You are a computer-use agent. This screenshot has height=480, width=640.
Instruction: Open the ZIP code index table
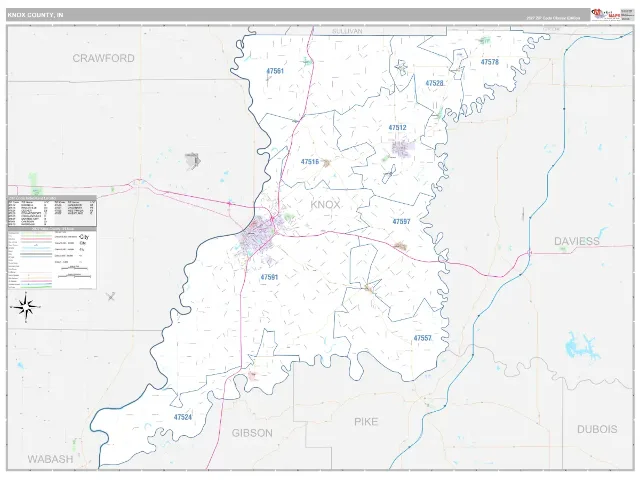pos(52,211)
